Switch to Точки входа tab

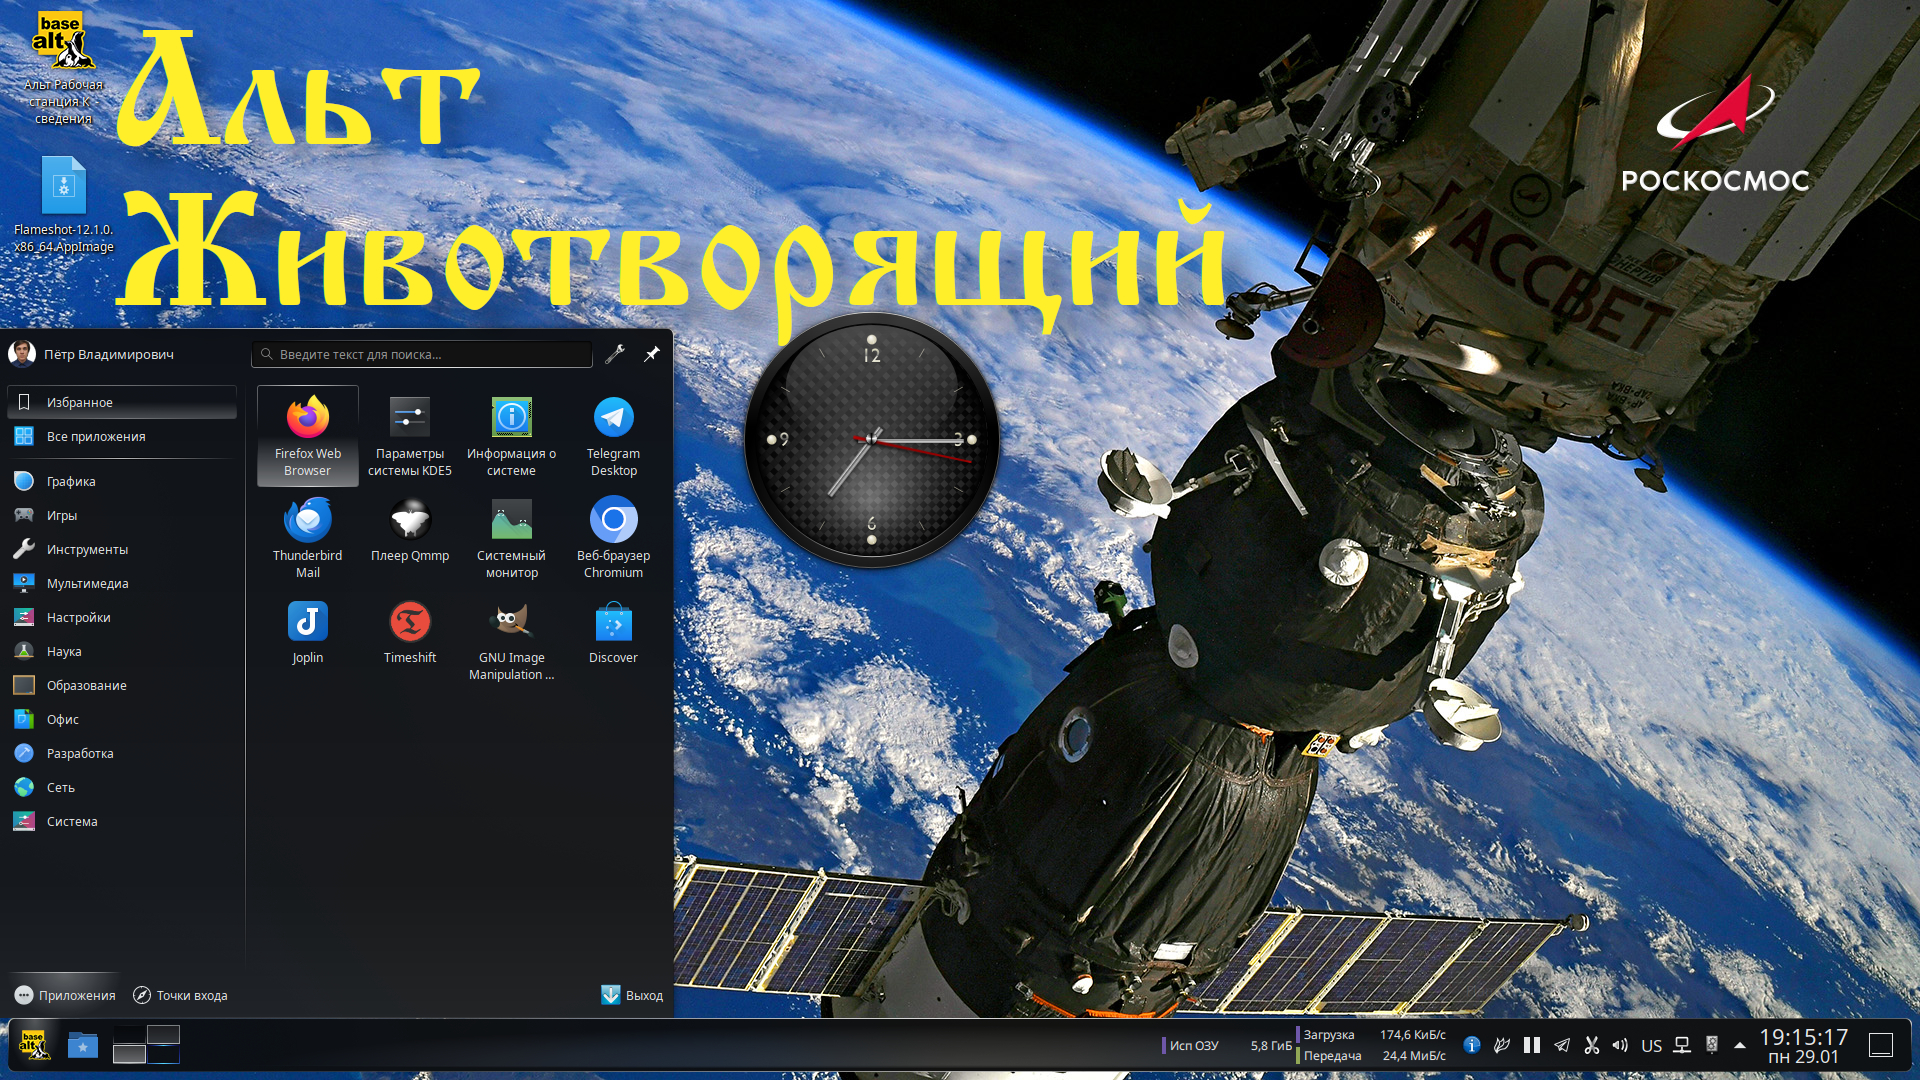pos(180,995)
